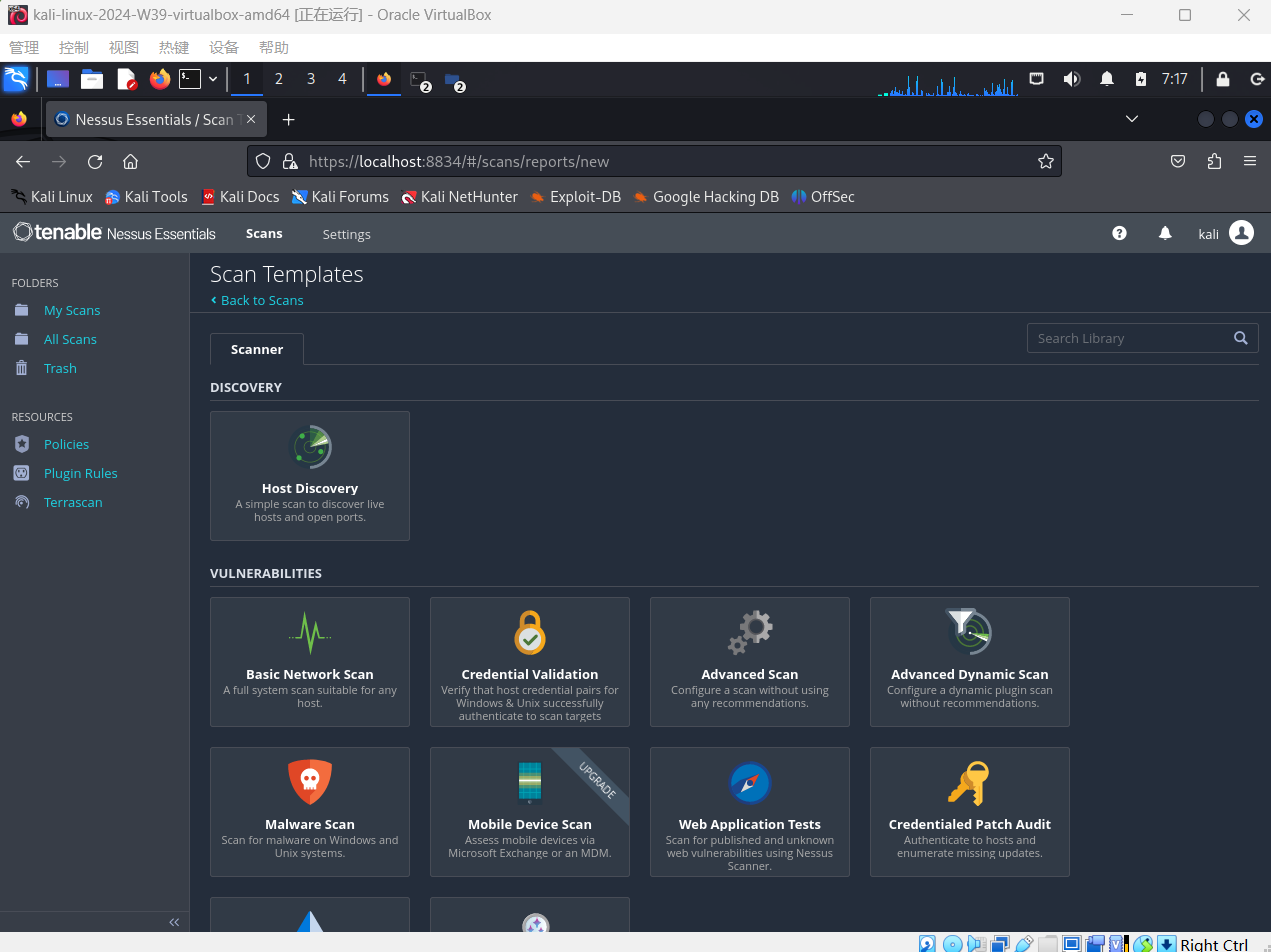
Task: Open Kali applications menu dragon icon
Action: pyautogui.click(x=16, y=79)
